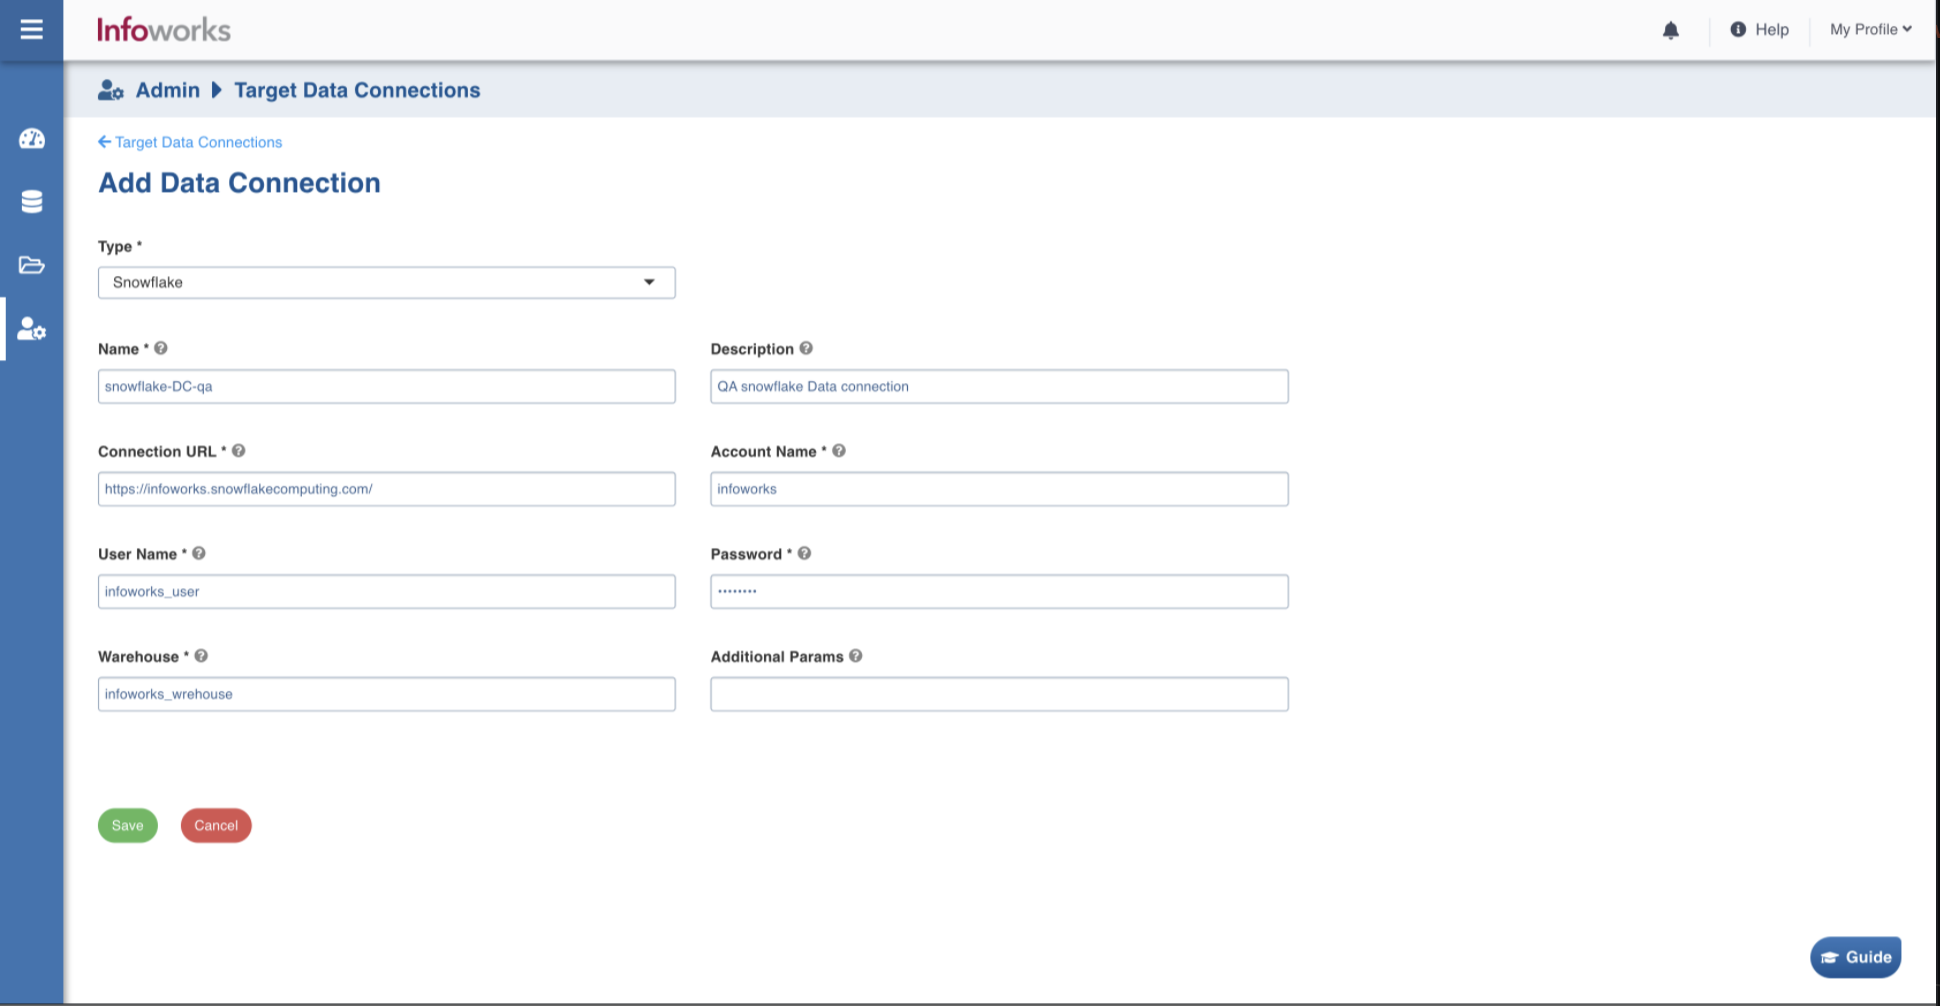
Task: Focus the Name input field
Action: [387, 387]
